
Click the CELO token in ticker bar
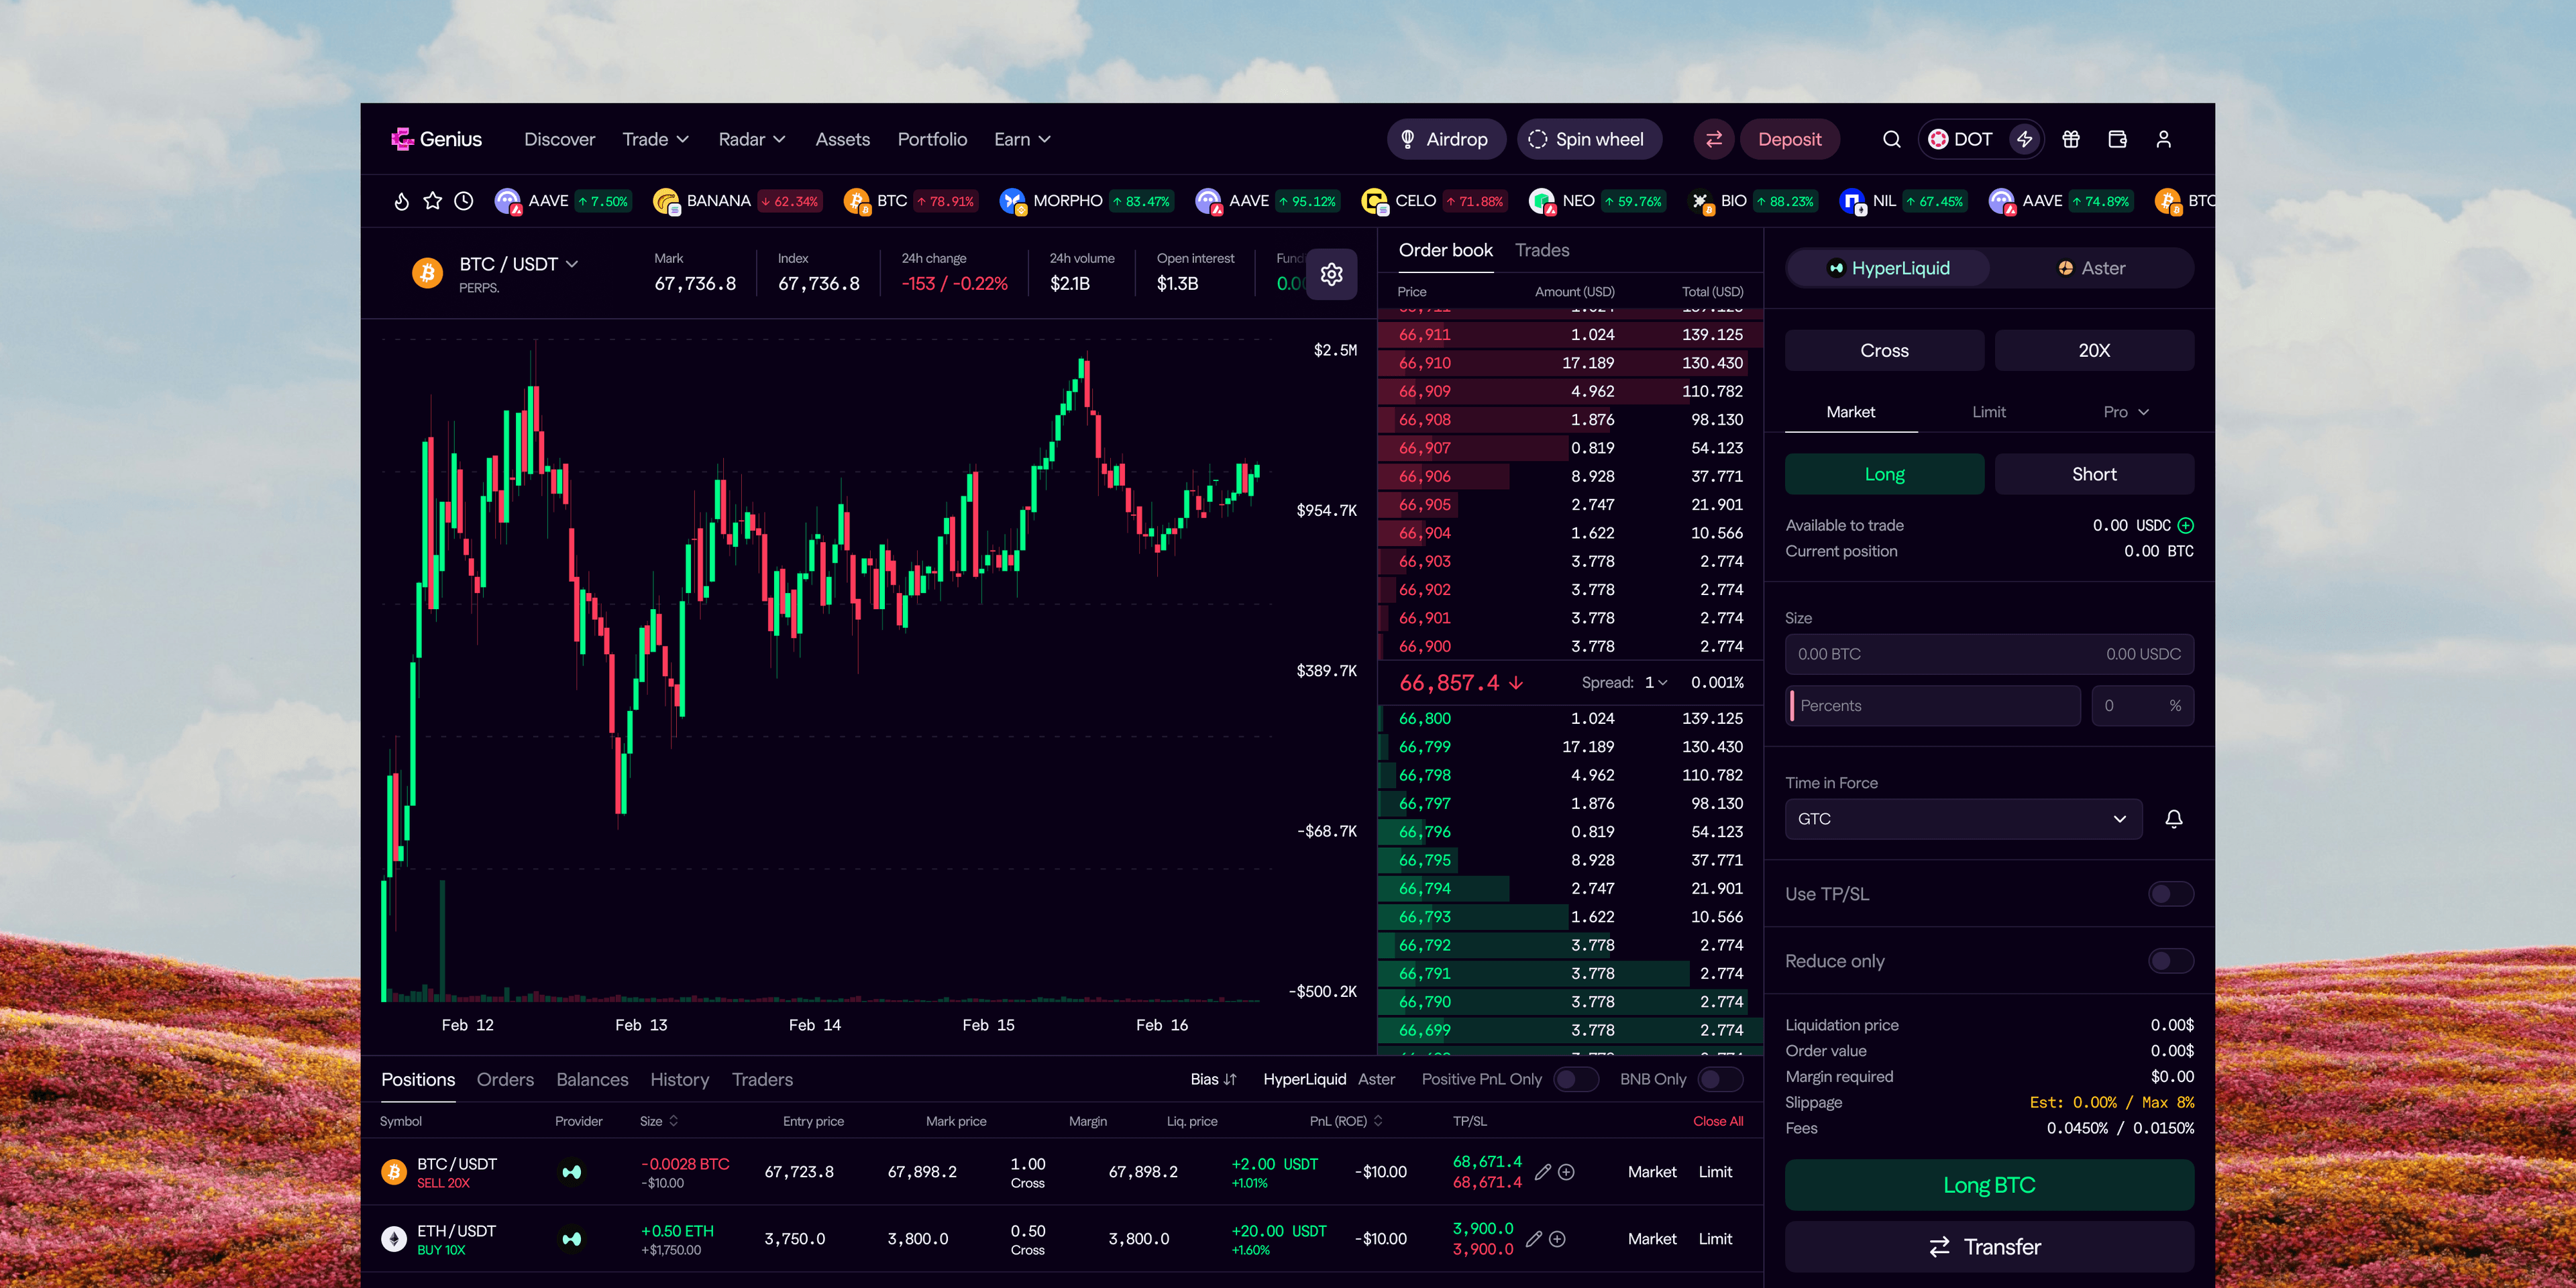click(x=1434, y=201)
